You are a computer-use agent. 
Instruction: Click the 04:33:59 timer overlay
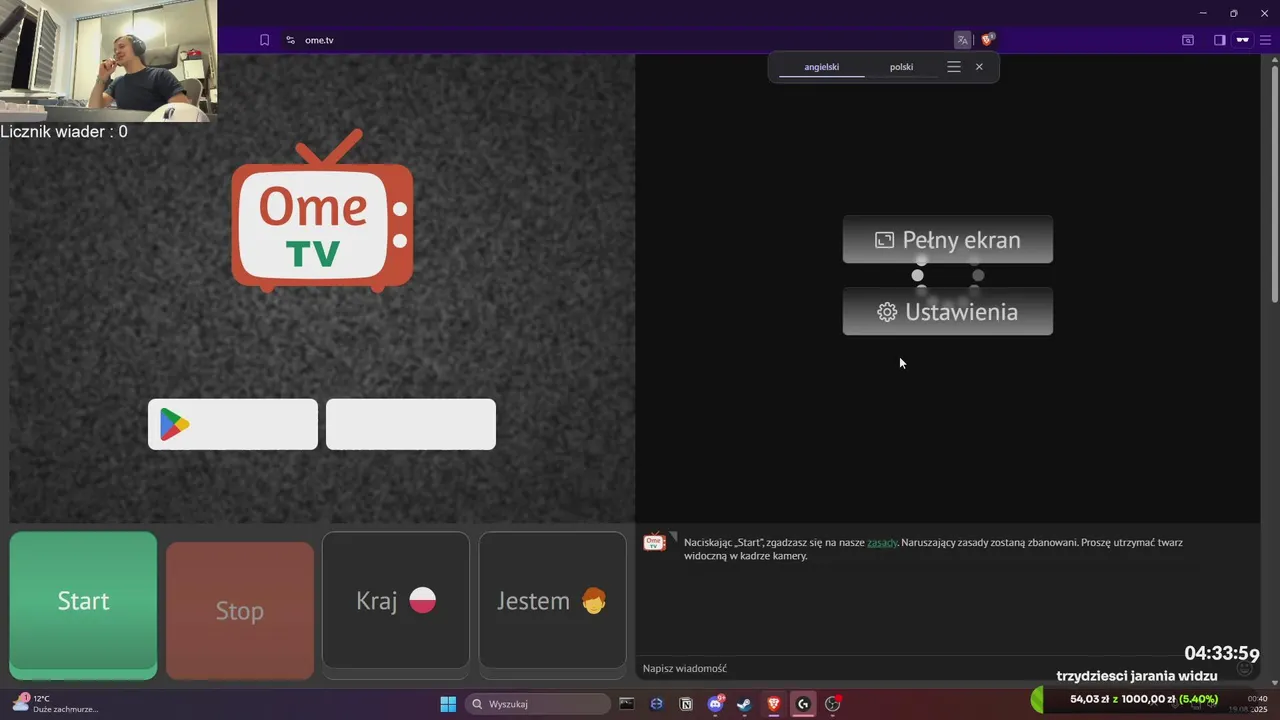coord(1222,654)
